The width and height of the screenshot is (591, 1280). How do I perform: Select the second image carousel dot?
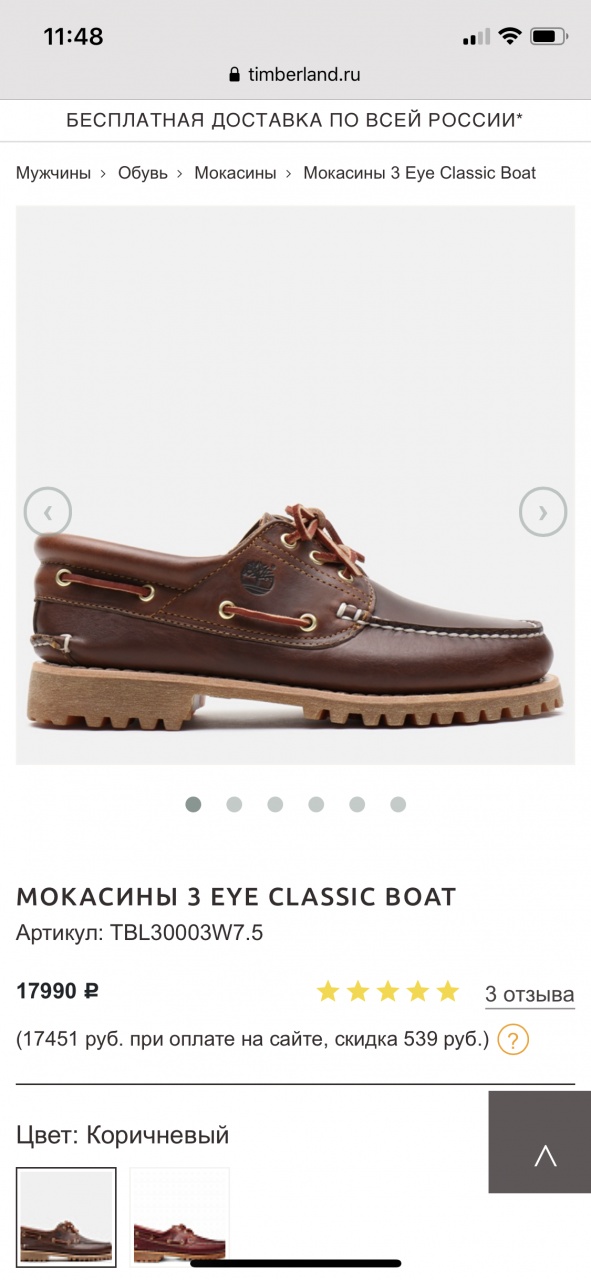[x=234, y=804]
